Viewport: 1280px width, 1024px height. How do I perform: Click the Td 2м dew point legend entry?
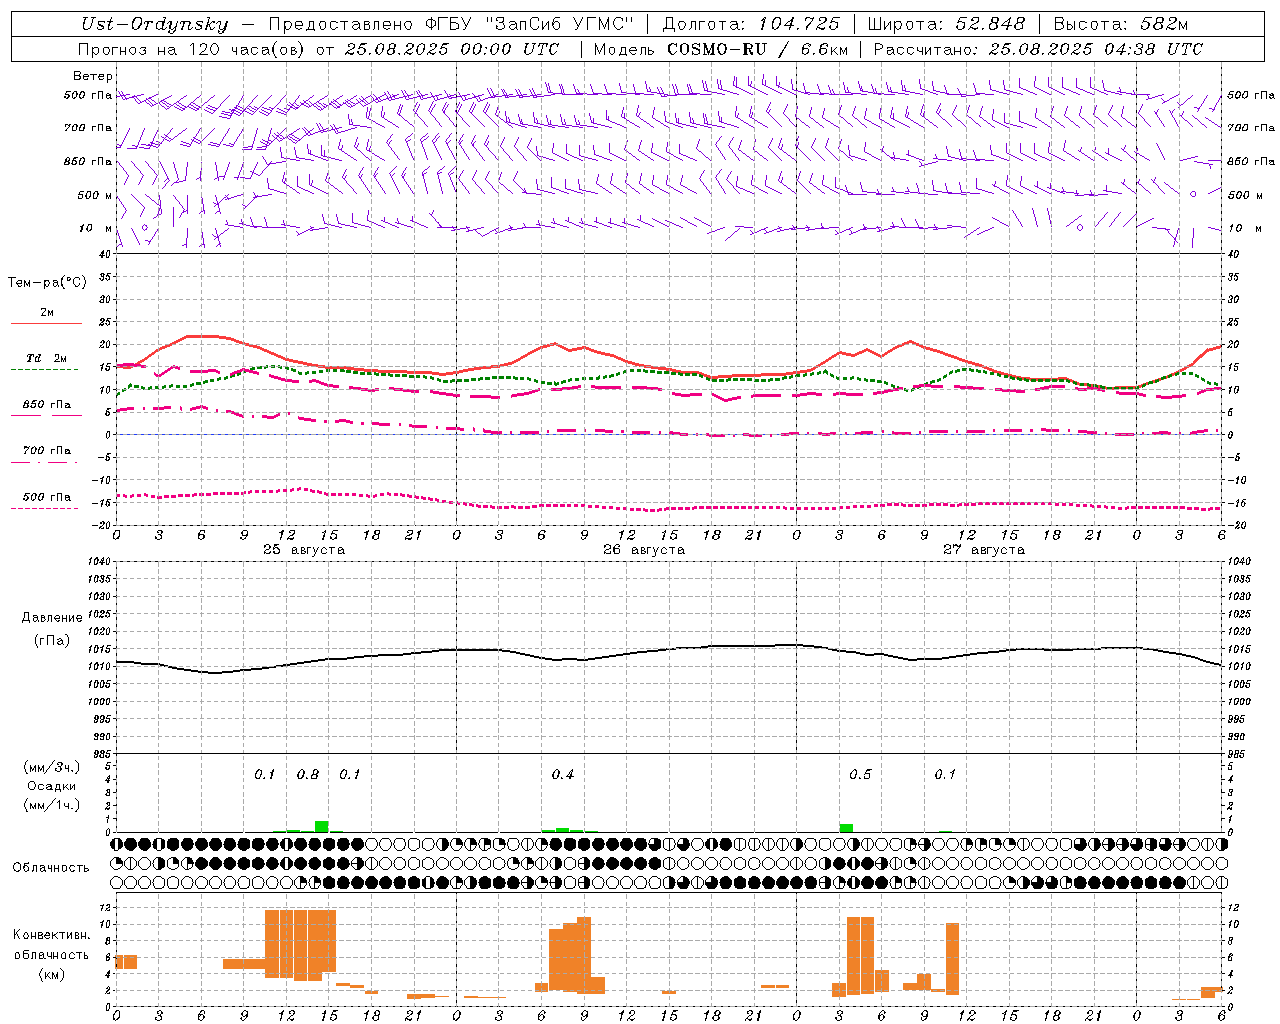pyautogui.click(x=47, y=358)
